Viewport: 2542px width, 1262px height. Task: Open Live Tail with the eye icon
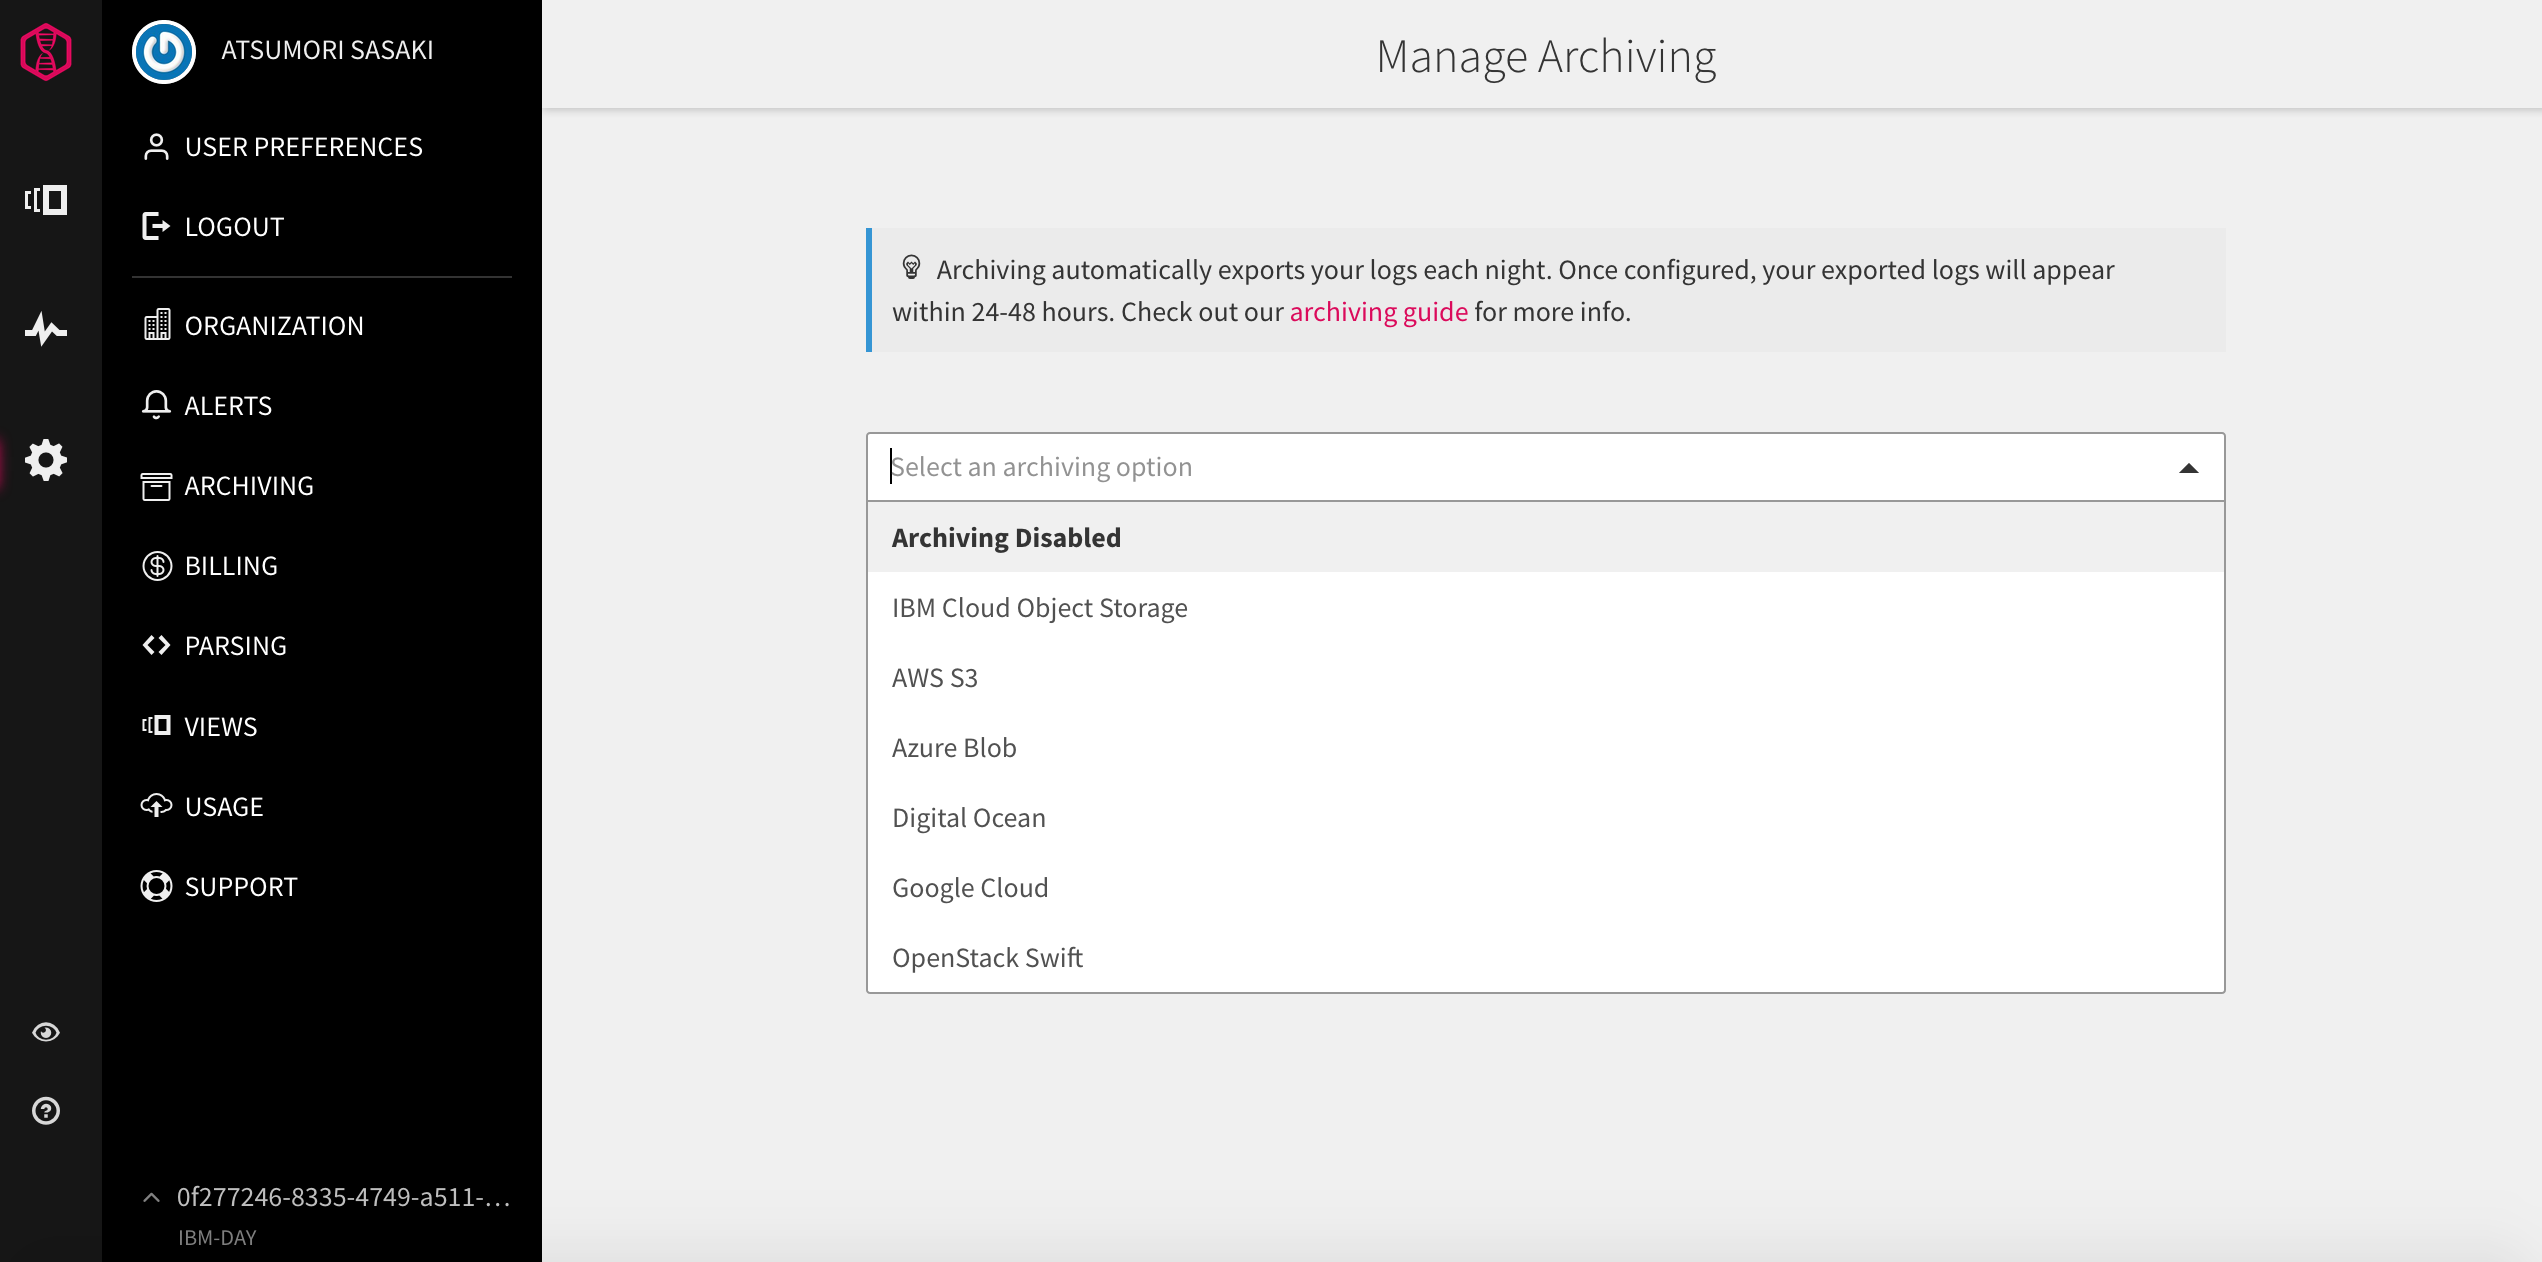[46, 1032]
